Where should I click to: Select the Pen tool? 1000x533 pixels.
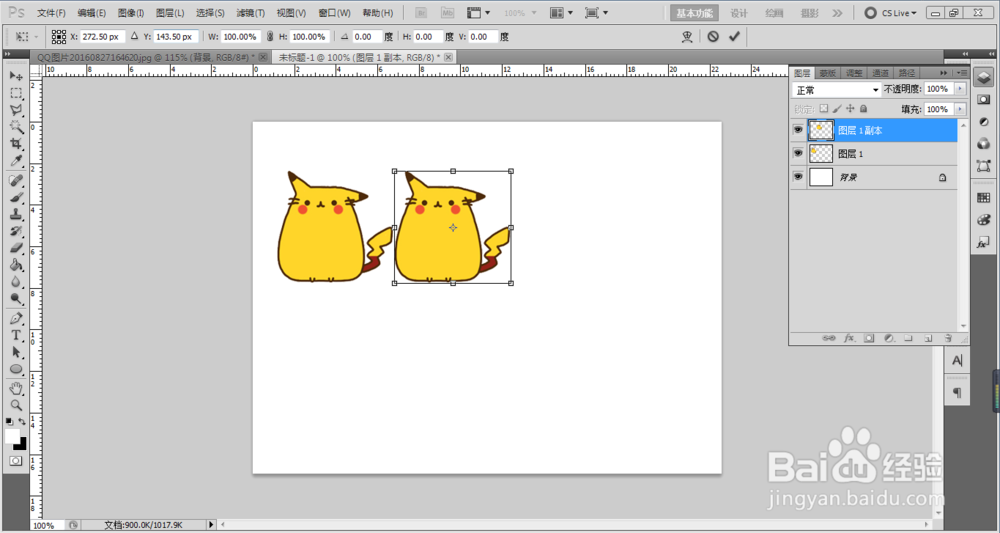coord(16,319)
